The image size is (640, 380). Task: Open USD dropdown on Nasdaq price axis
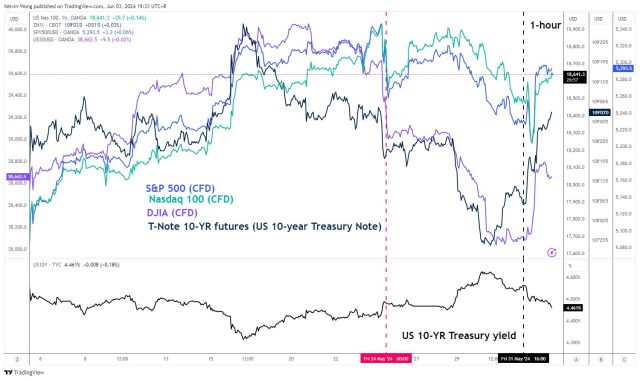(x=573, y=19)
